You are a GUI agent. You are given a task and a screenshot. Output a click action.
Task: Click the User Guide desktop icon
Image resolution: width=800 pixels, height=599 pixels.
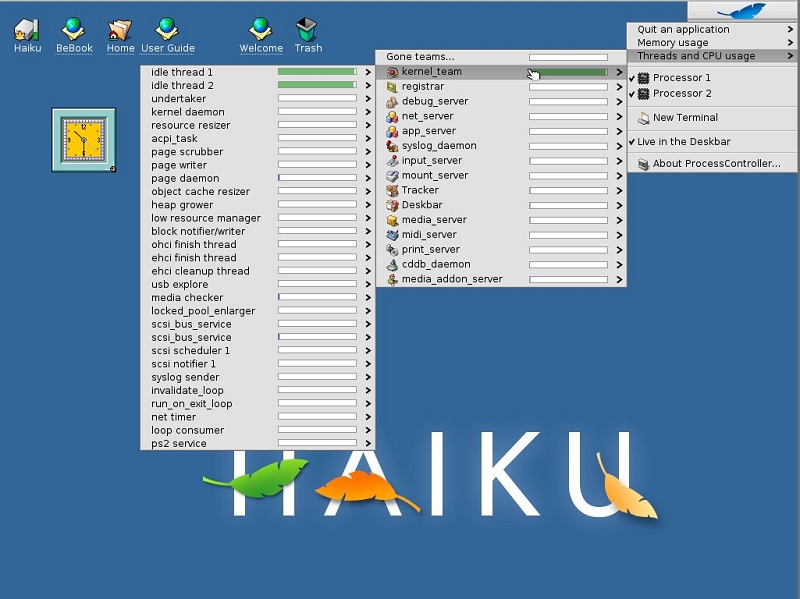(x=167, y=30)
